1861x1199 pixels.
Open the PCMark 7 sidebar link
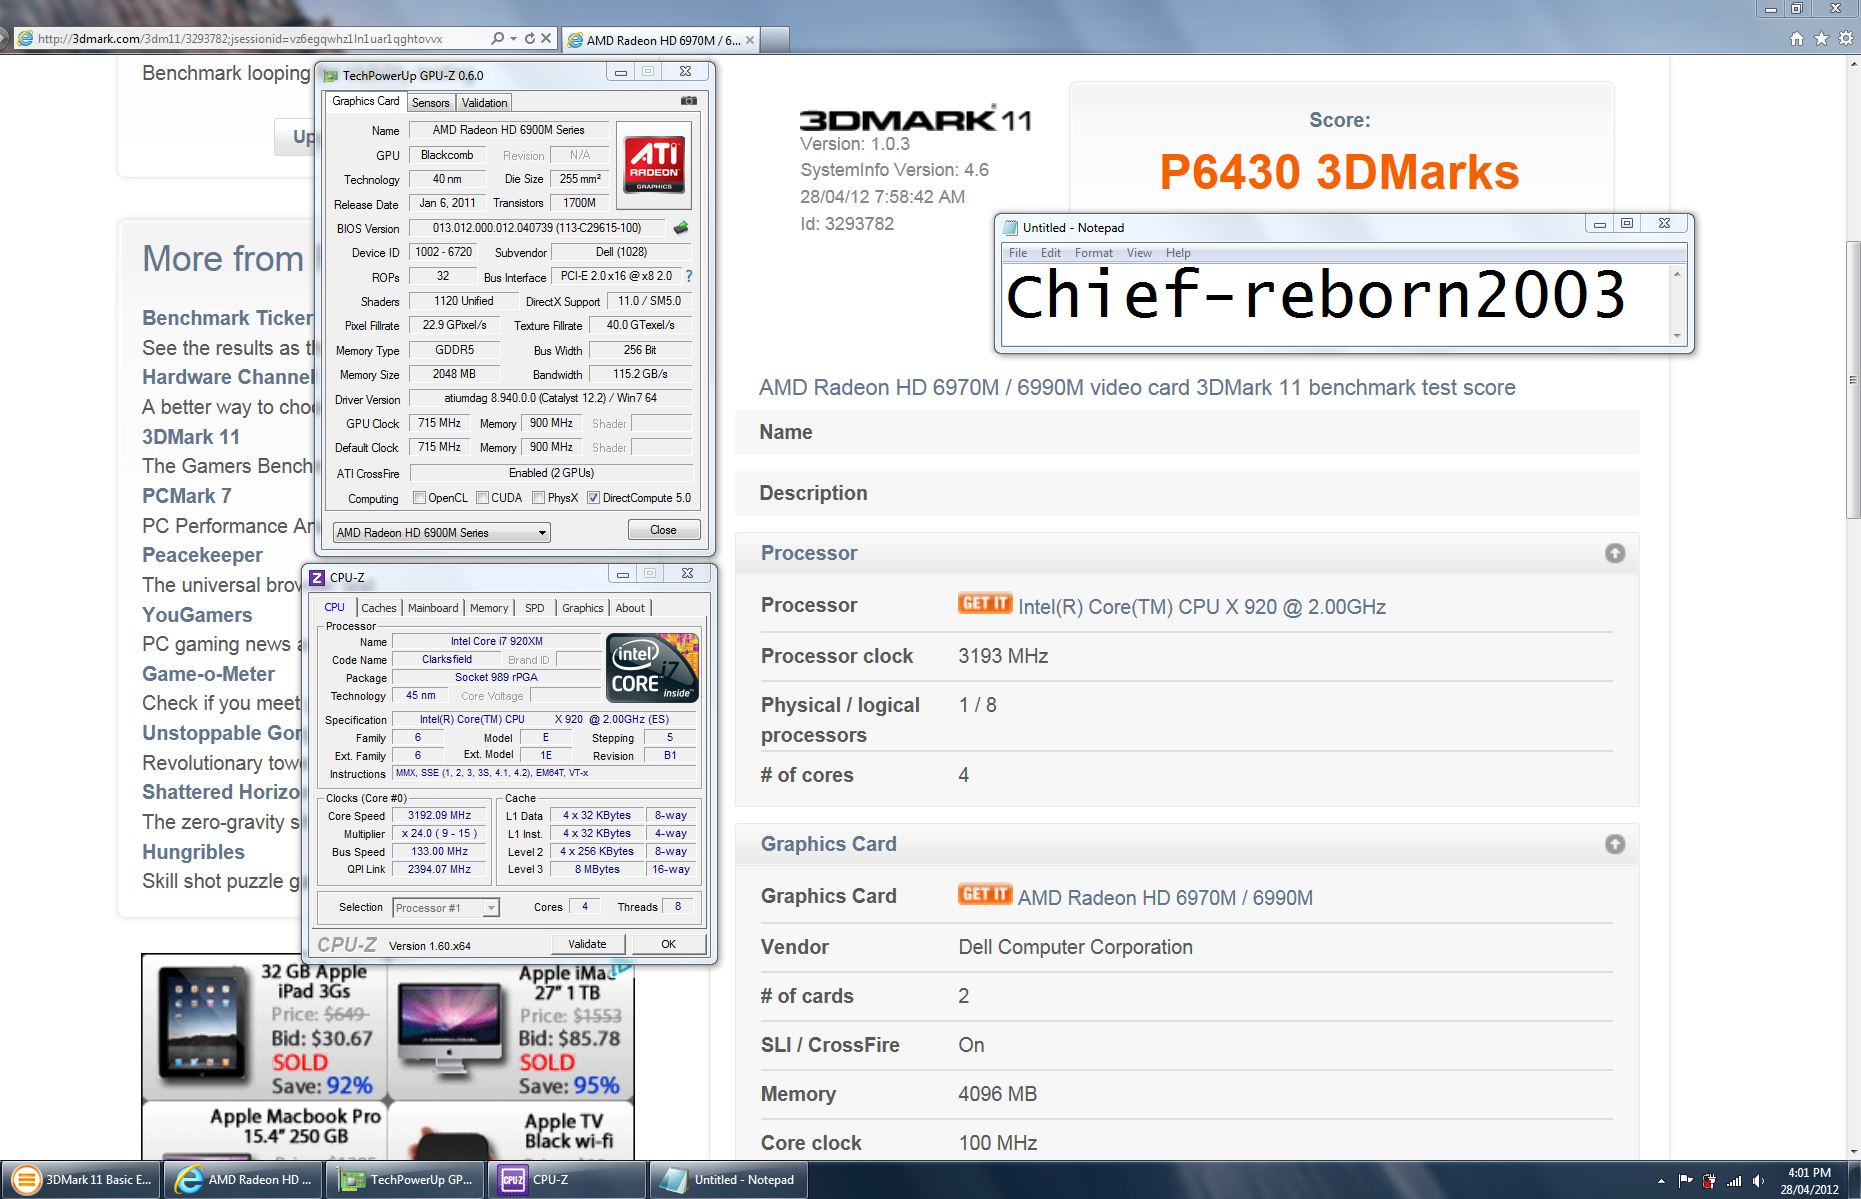coord(186,496)
